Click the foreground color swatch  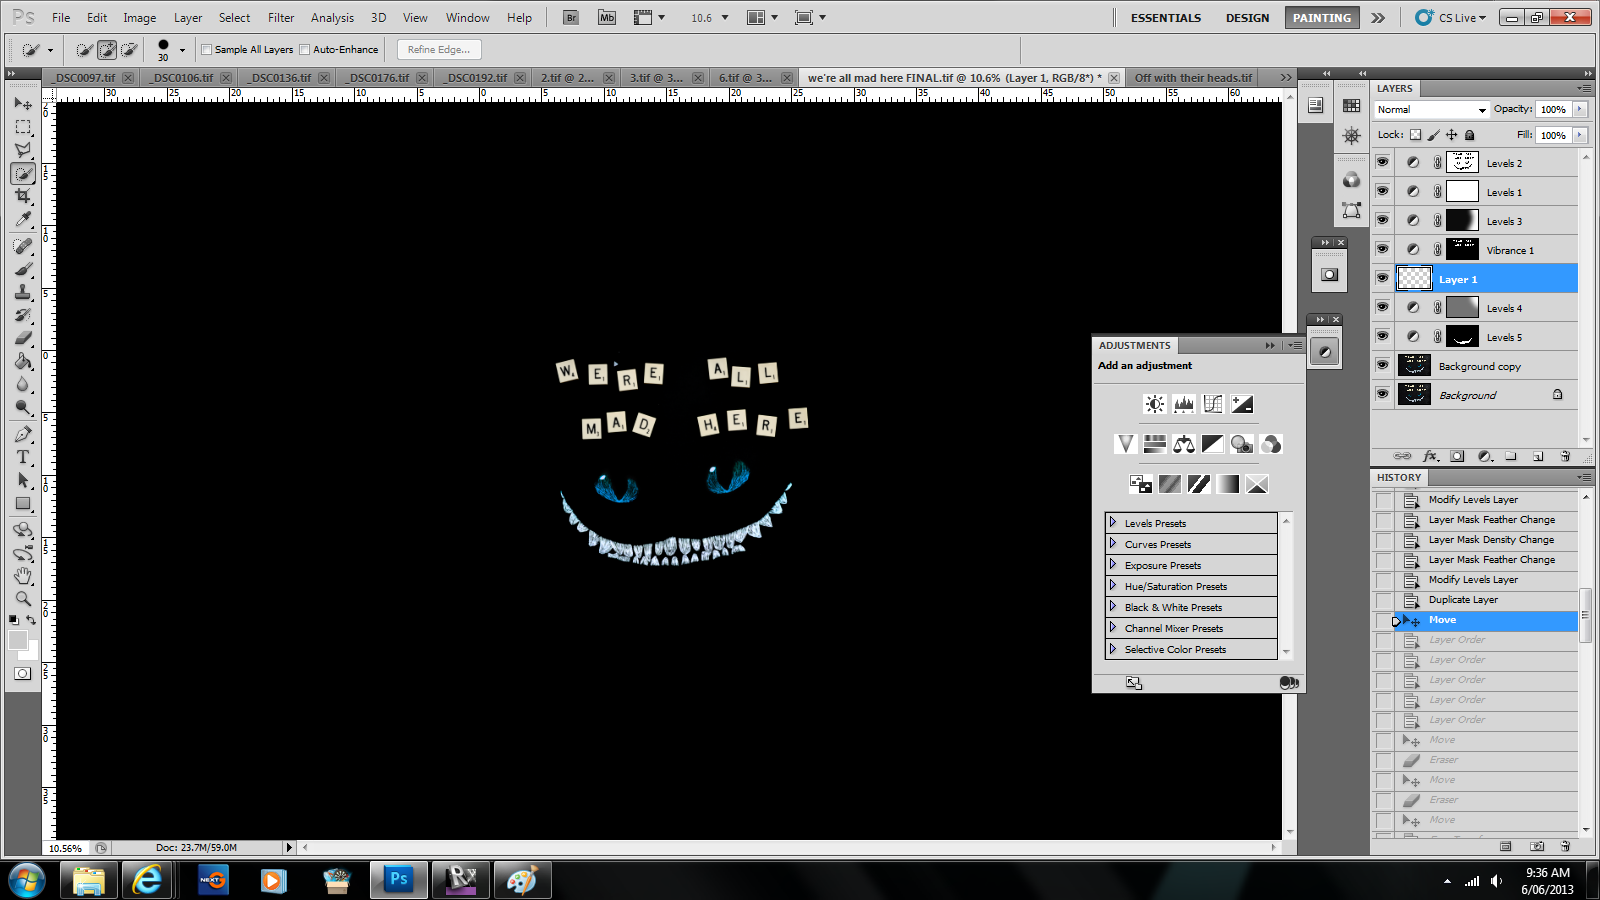tap(17, 640)
